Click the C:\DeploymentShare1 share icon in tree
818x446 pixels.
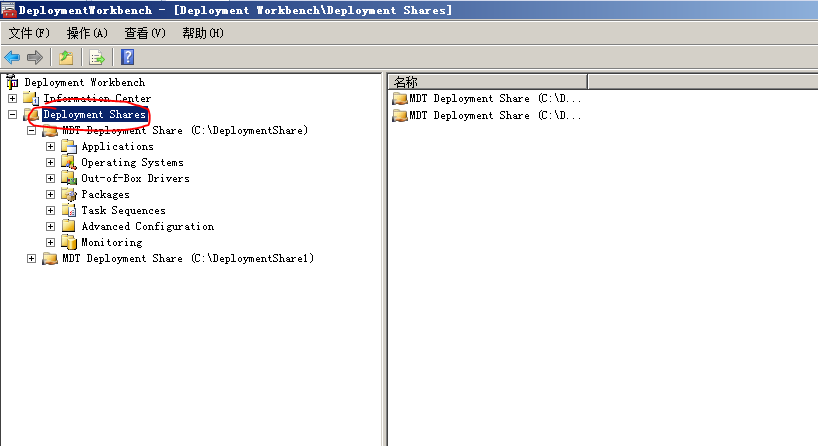click(x=50, y=258)
